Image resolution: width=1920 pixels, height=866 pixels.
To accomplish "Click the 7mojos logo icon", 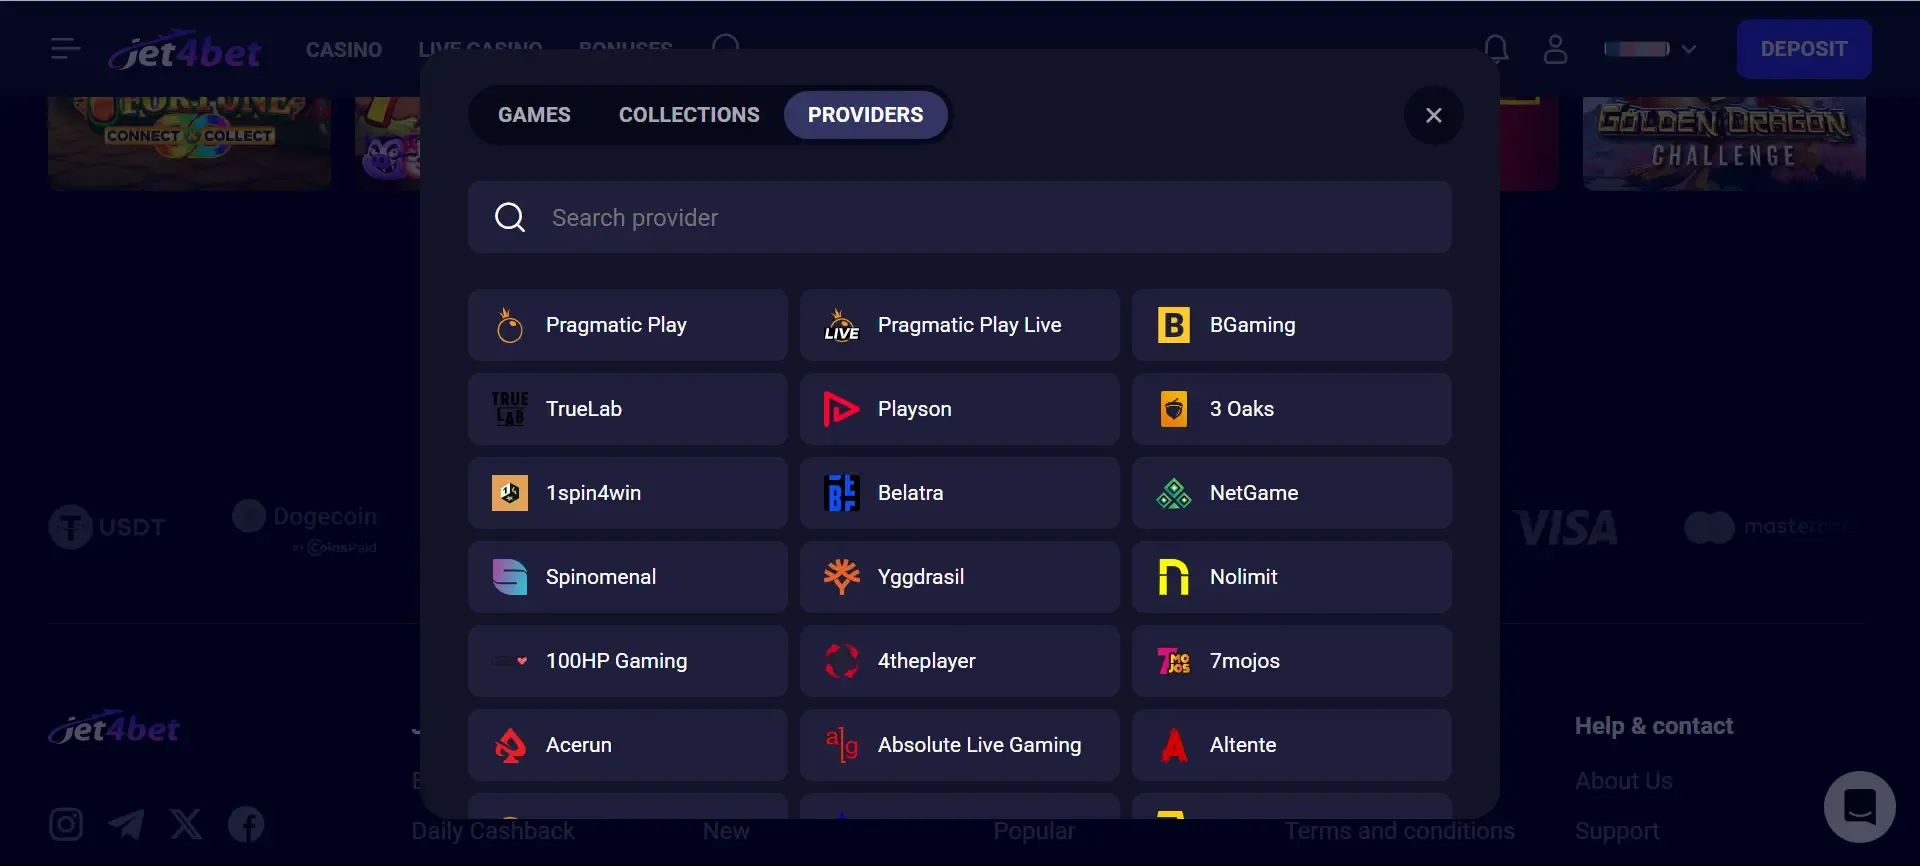I will point(1173,661).
